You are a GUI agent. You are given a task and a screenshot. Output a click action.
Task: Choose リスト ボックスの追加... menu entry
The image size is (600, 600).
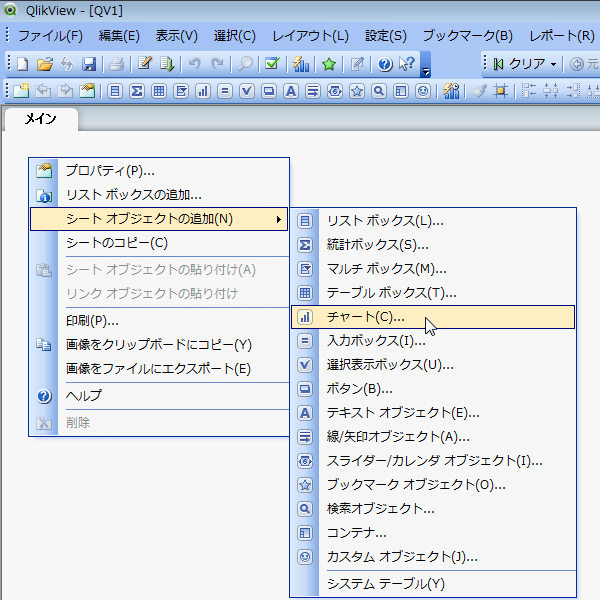tap(159, 195)
